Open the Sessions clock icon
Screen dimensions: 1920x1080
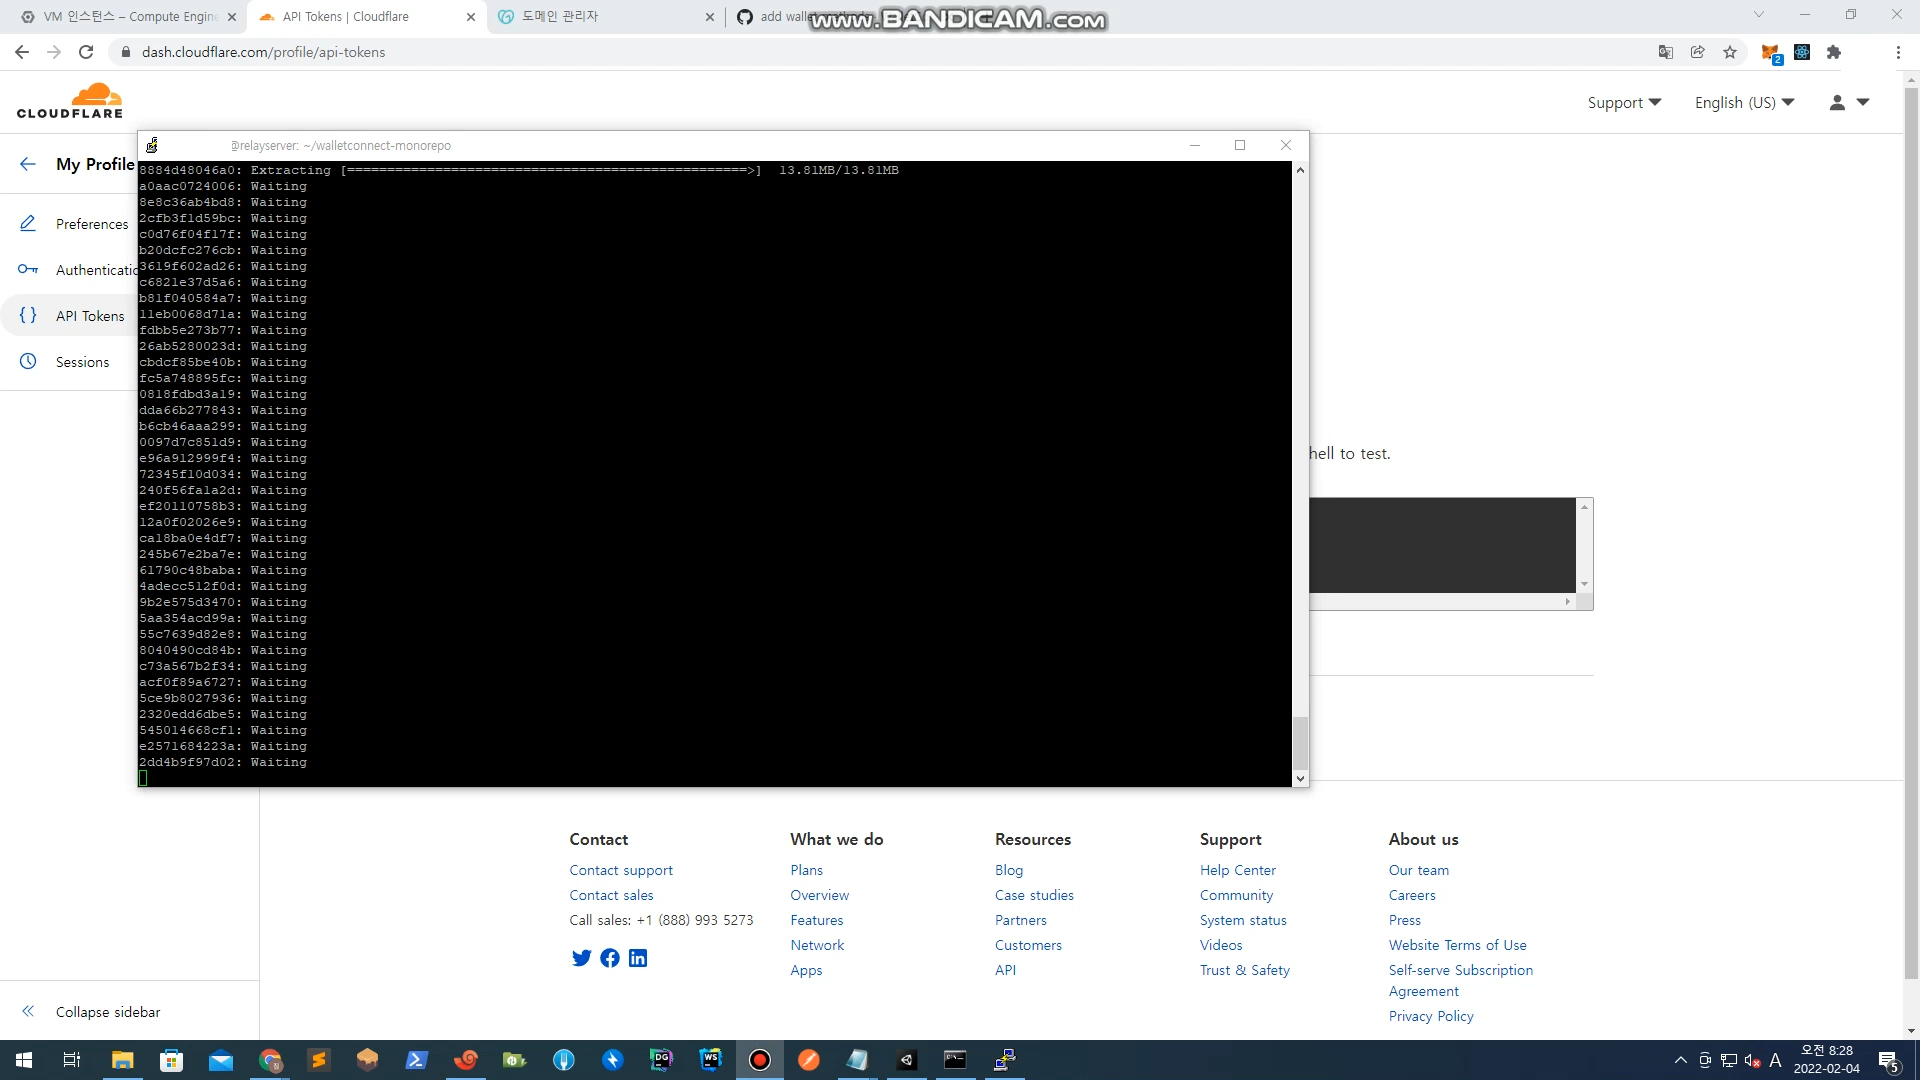(x=28, y=361)
